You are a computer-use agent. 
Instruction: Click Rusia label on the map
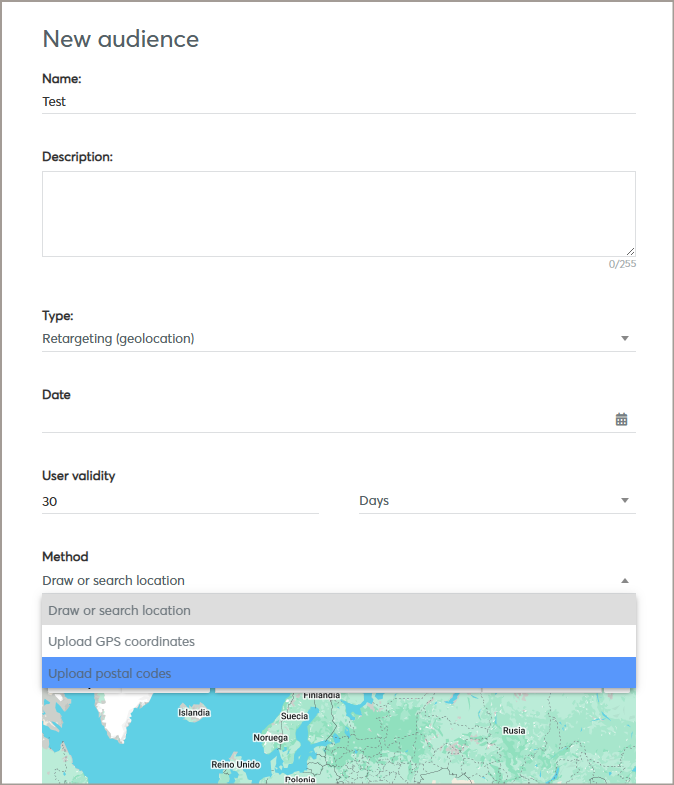(x=514, y=731)
